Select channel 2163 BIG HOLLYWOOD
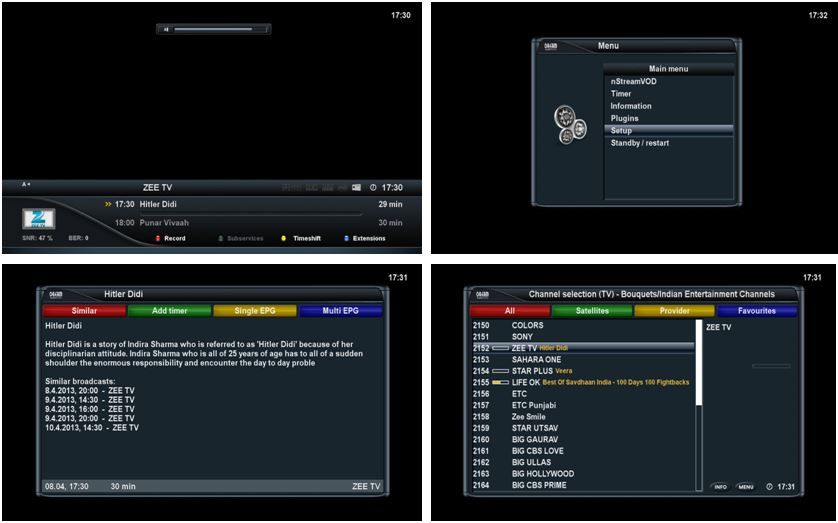Screen dimensions: 838x523 (x=583, y=474)
